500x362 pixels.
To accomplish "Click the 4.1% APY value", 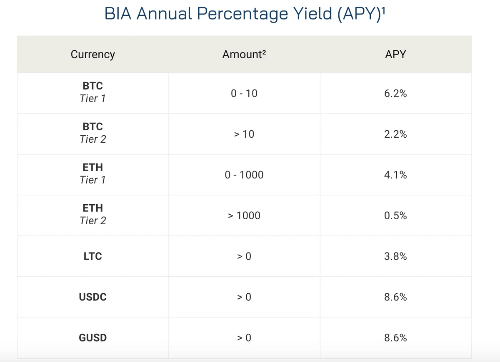I will click(395, 175).
